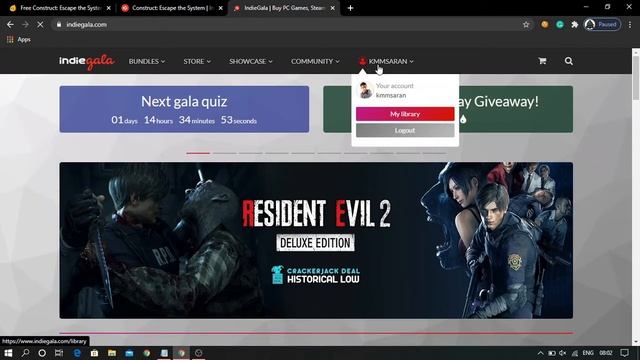
Task: Click the volume icon in system tray
Action: coord(563,353)
